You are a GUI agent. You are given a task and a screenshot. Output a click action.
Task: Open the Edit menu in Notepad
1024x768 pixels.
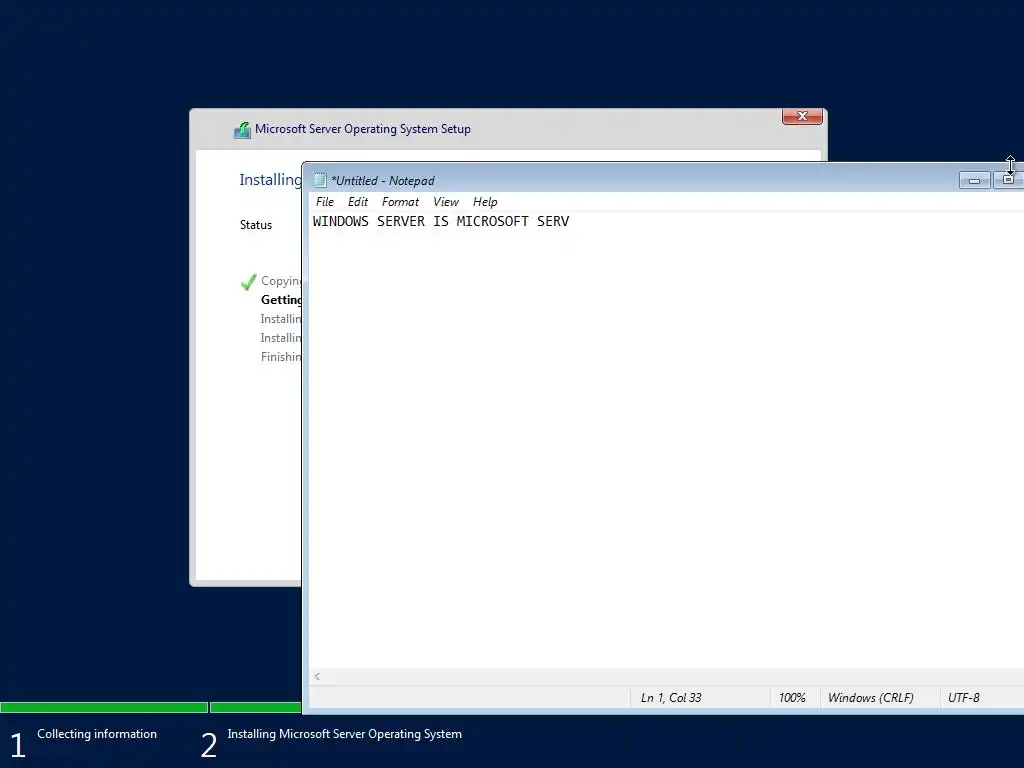357,202
